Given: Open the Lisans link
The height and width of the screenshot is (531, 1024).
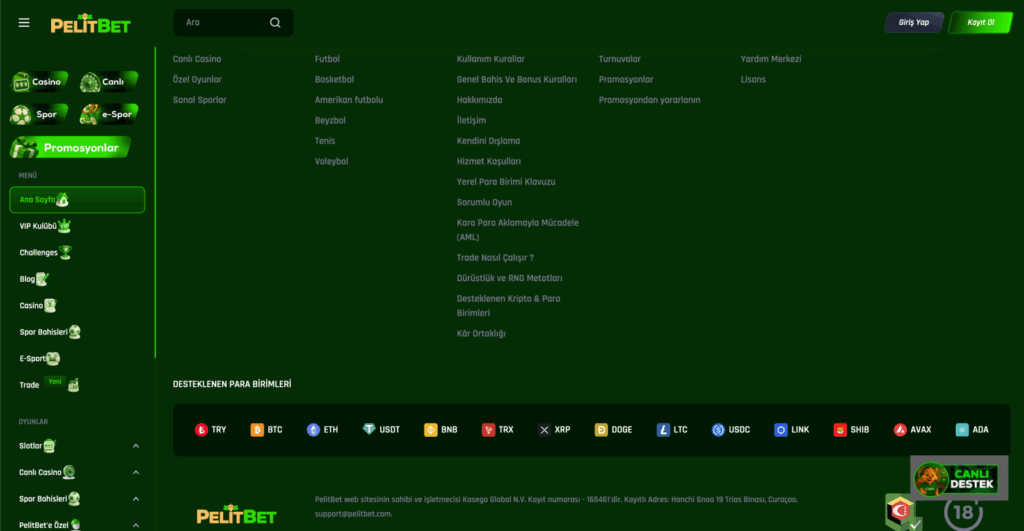Looking at the screenshot, I should [753, 80].
